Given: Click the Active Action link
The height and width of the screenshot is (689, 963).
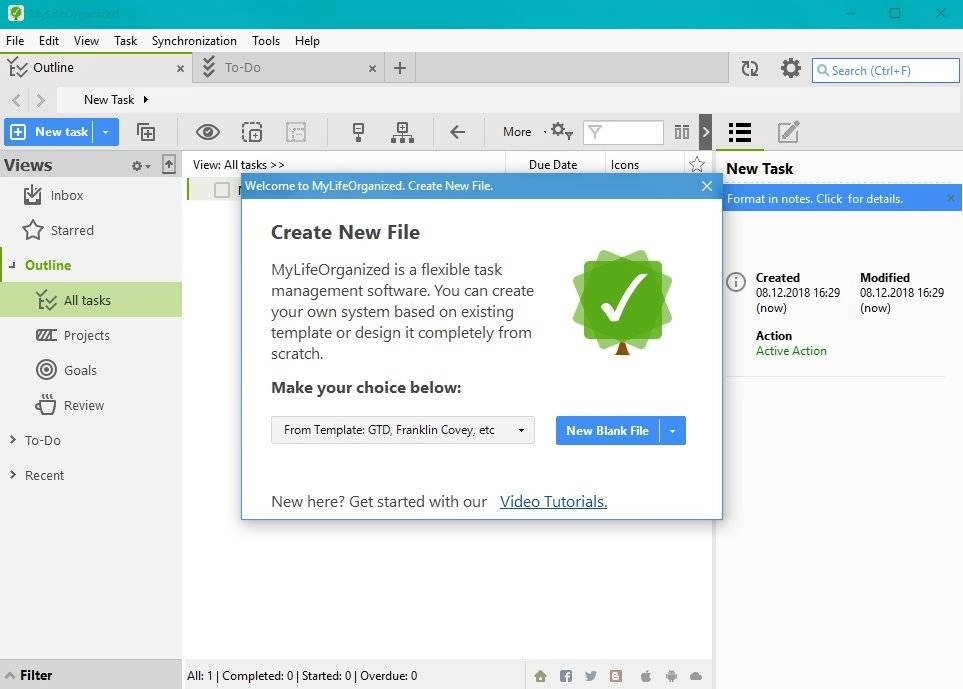Looking at the screenshot, I should point(791,351).
